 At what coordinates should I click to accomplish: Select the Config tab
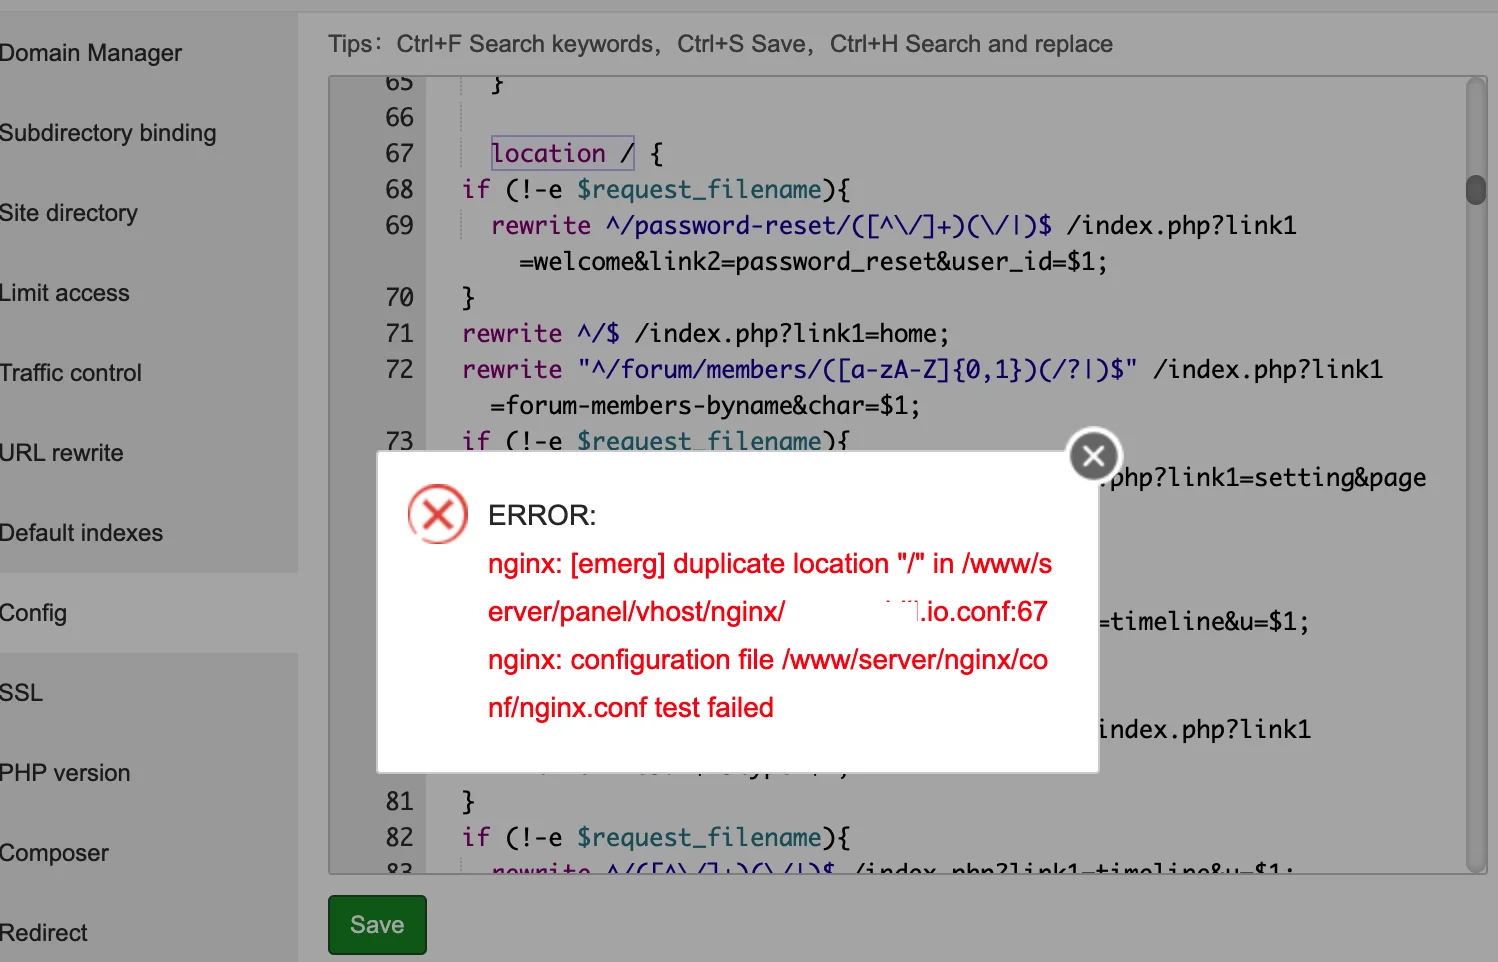(x=34, y=613)
